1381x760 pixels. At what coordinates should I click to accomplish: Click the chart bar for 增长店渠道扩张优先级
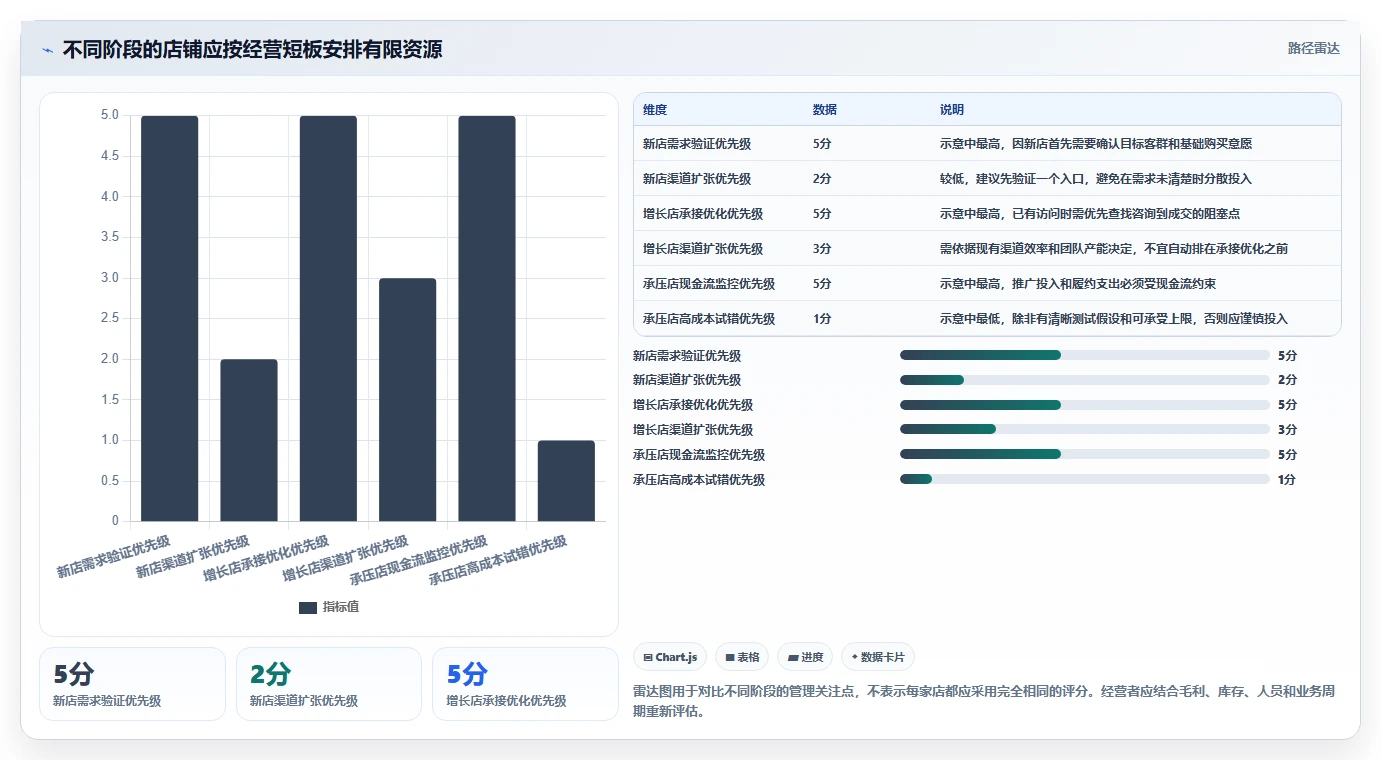[407, 399]
